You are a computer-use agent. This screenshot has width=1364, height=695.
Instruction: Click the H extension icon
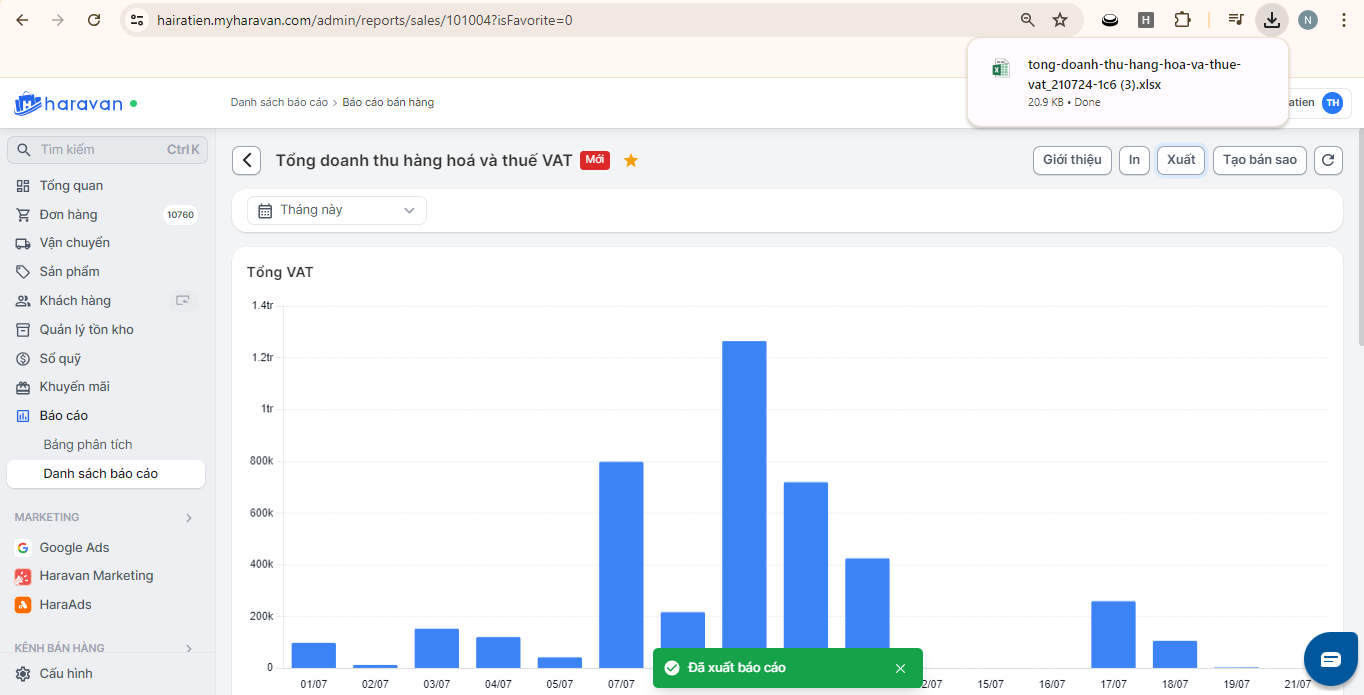click(1146, 20)
